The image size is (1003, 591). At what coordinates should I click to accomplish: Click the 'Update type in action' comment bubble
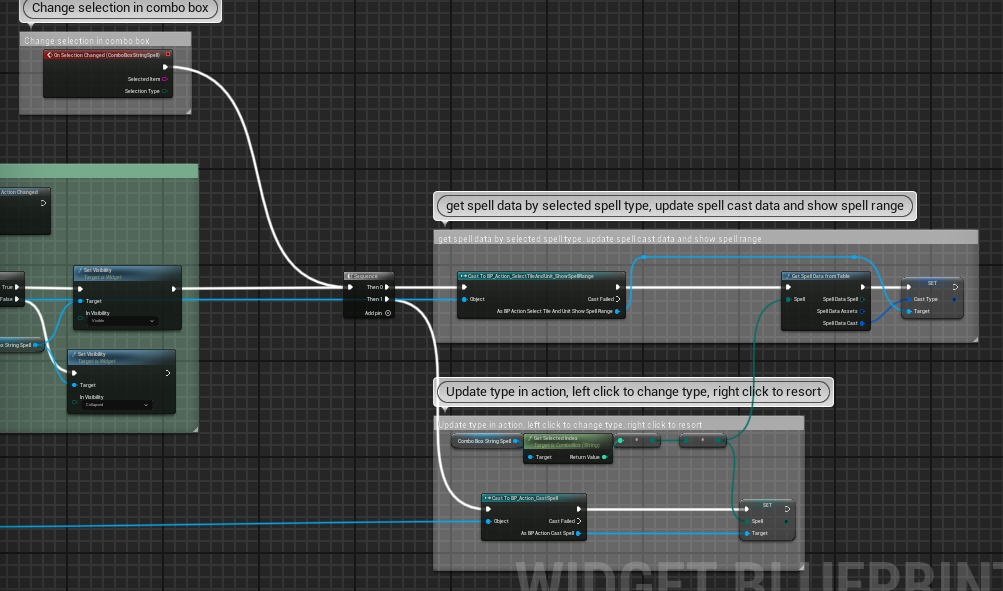pyautogui.click(x=633, y=392)
